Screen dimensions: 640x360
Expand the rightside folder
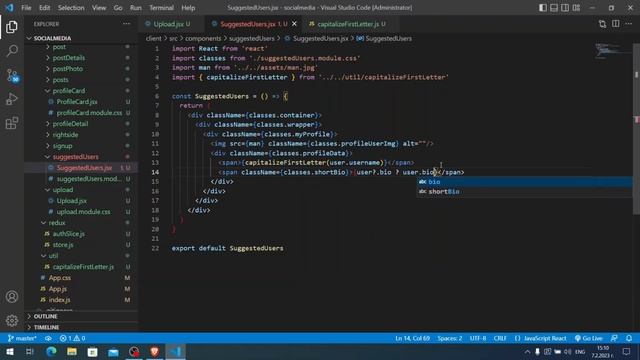coord(65,135)
